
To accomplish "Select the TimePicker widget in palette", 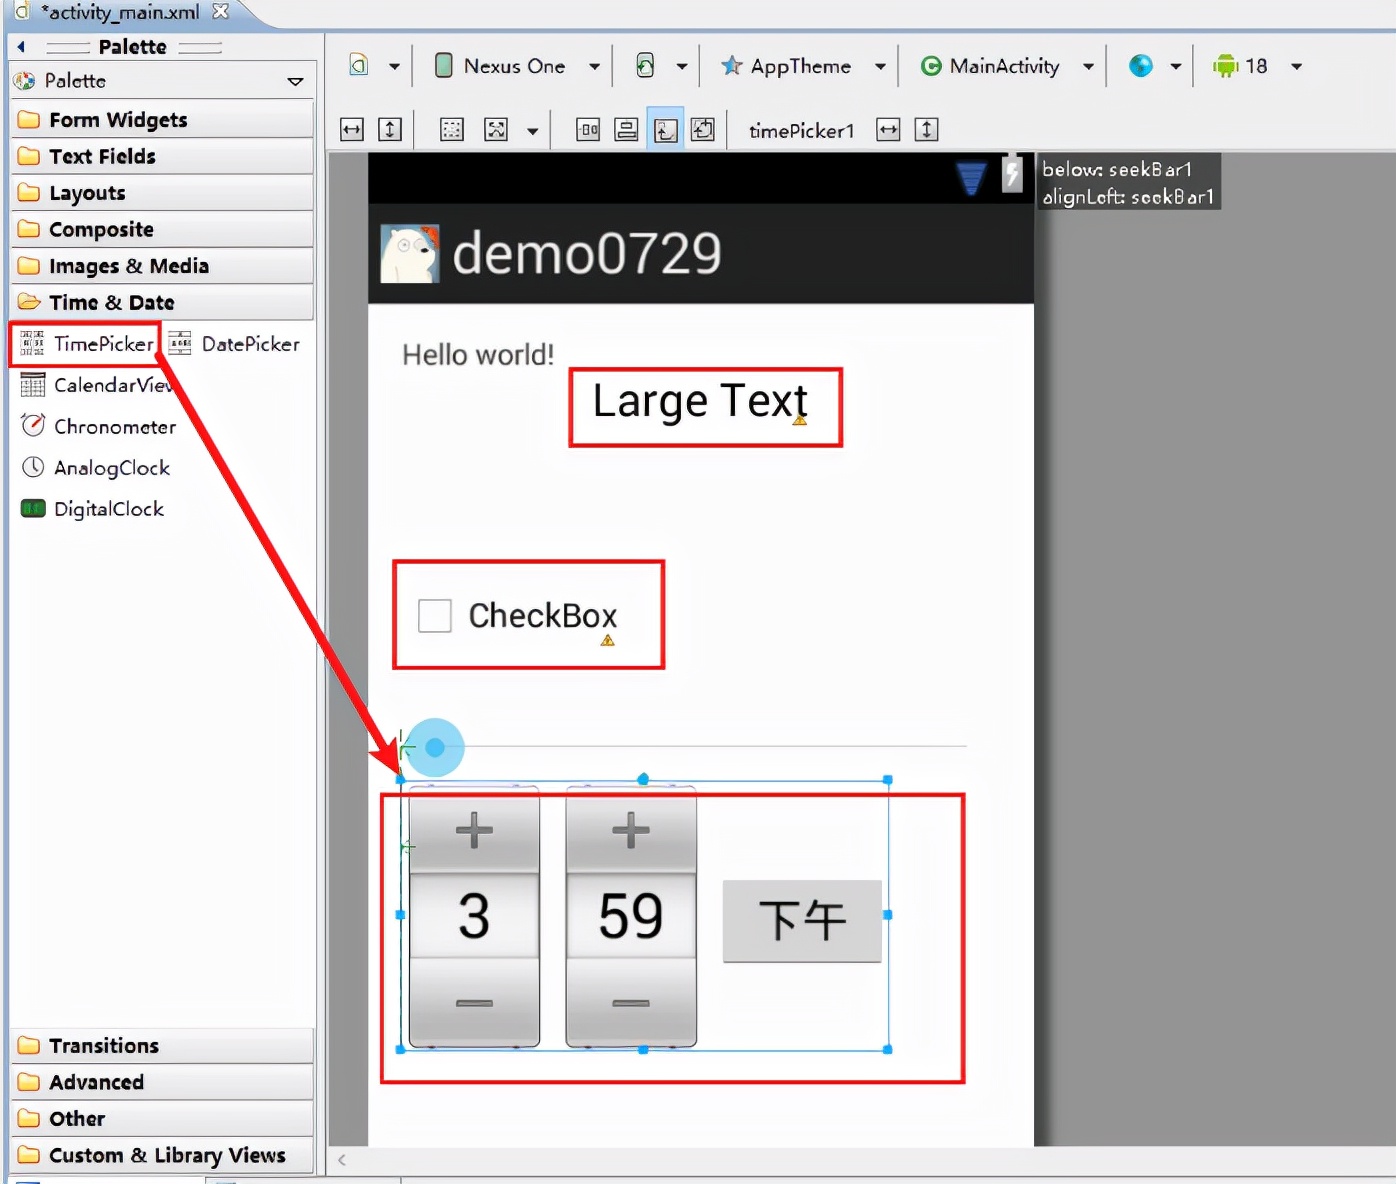I will (88, 344).
